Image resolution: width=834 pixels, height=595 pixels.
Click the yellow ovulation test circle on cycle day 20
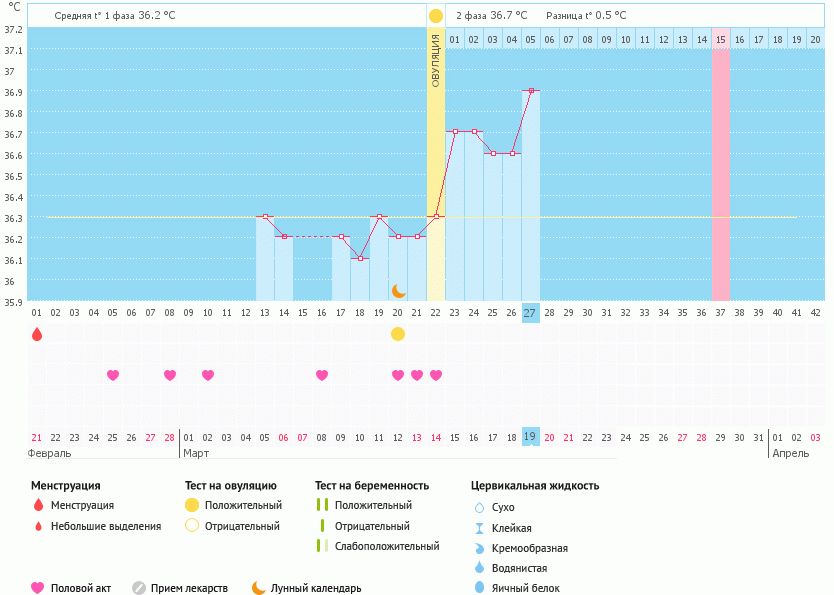[398, 334]
